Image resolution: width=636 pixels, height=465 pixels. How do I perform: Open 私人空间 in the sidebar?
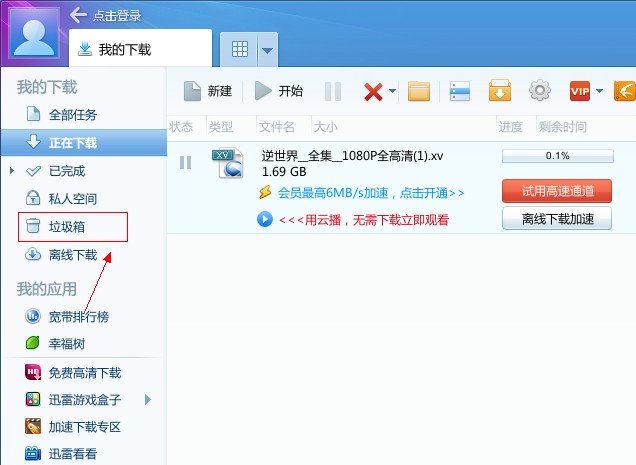(x=84, y=198)
